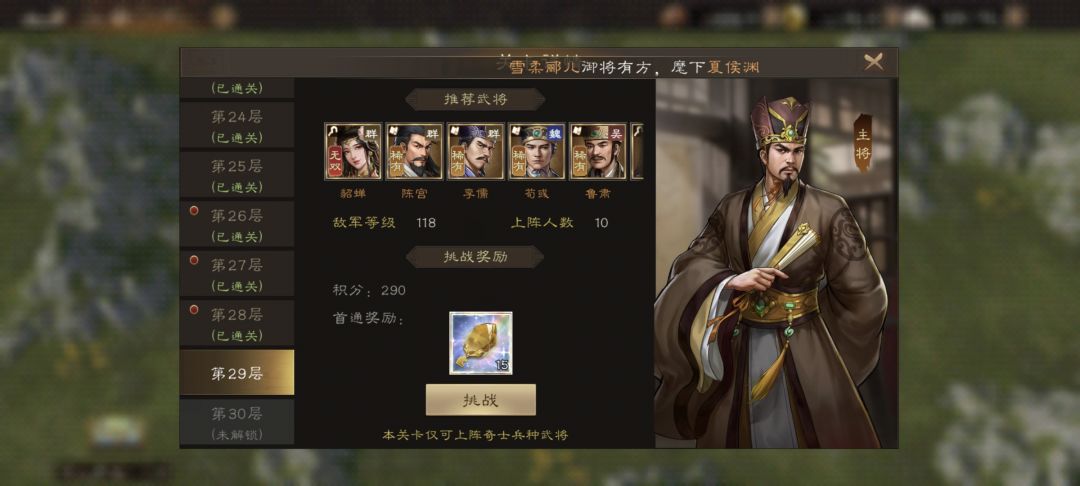Select the highlighted 第29层 floor
The image size is (1080, 486).
[237, 372]
